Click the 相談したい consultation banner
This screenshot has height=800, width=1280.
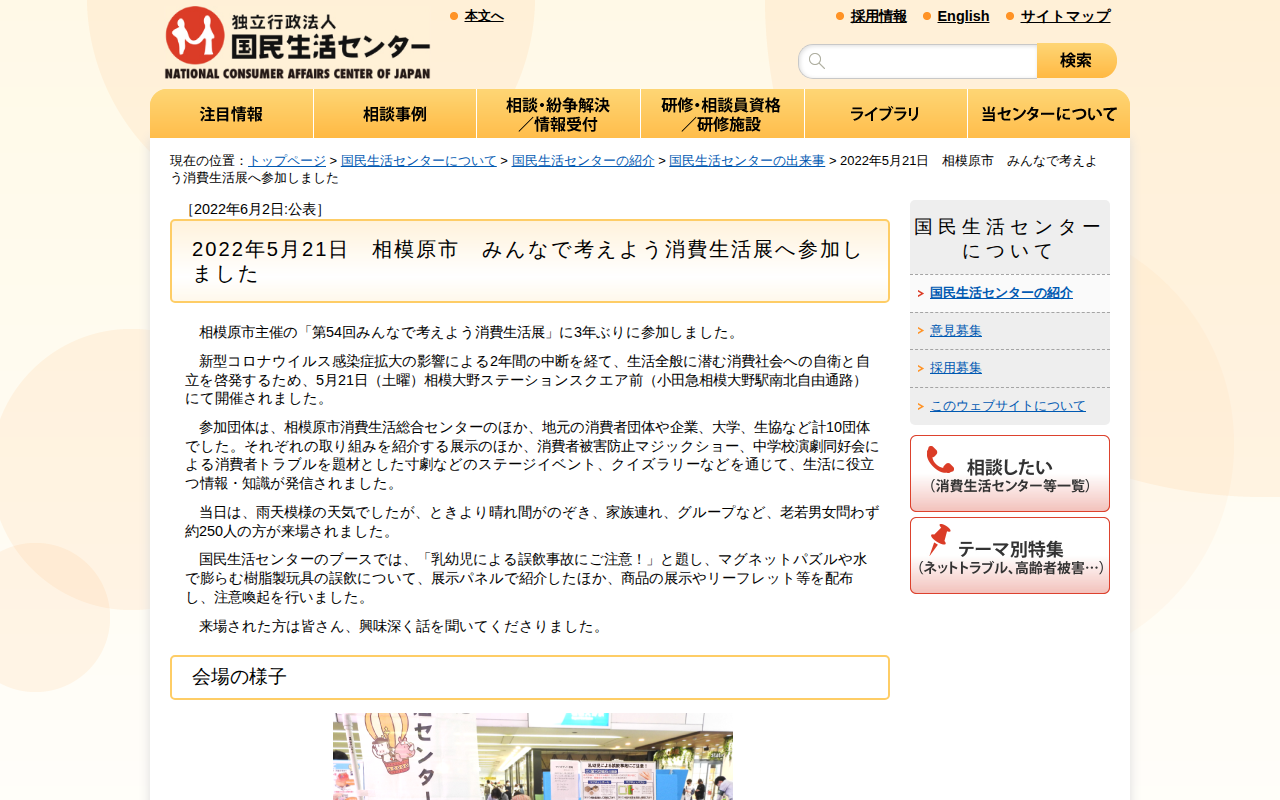pos(1010,474)
